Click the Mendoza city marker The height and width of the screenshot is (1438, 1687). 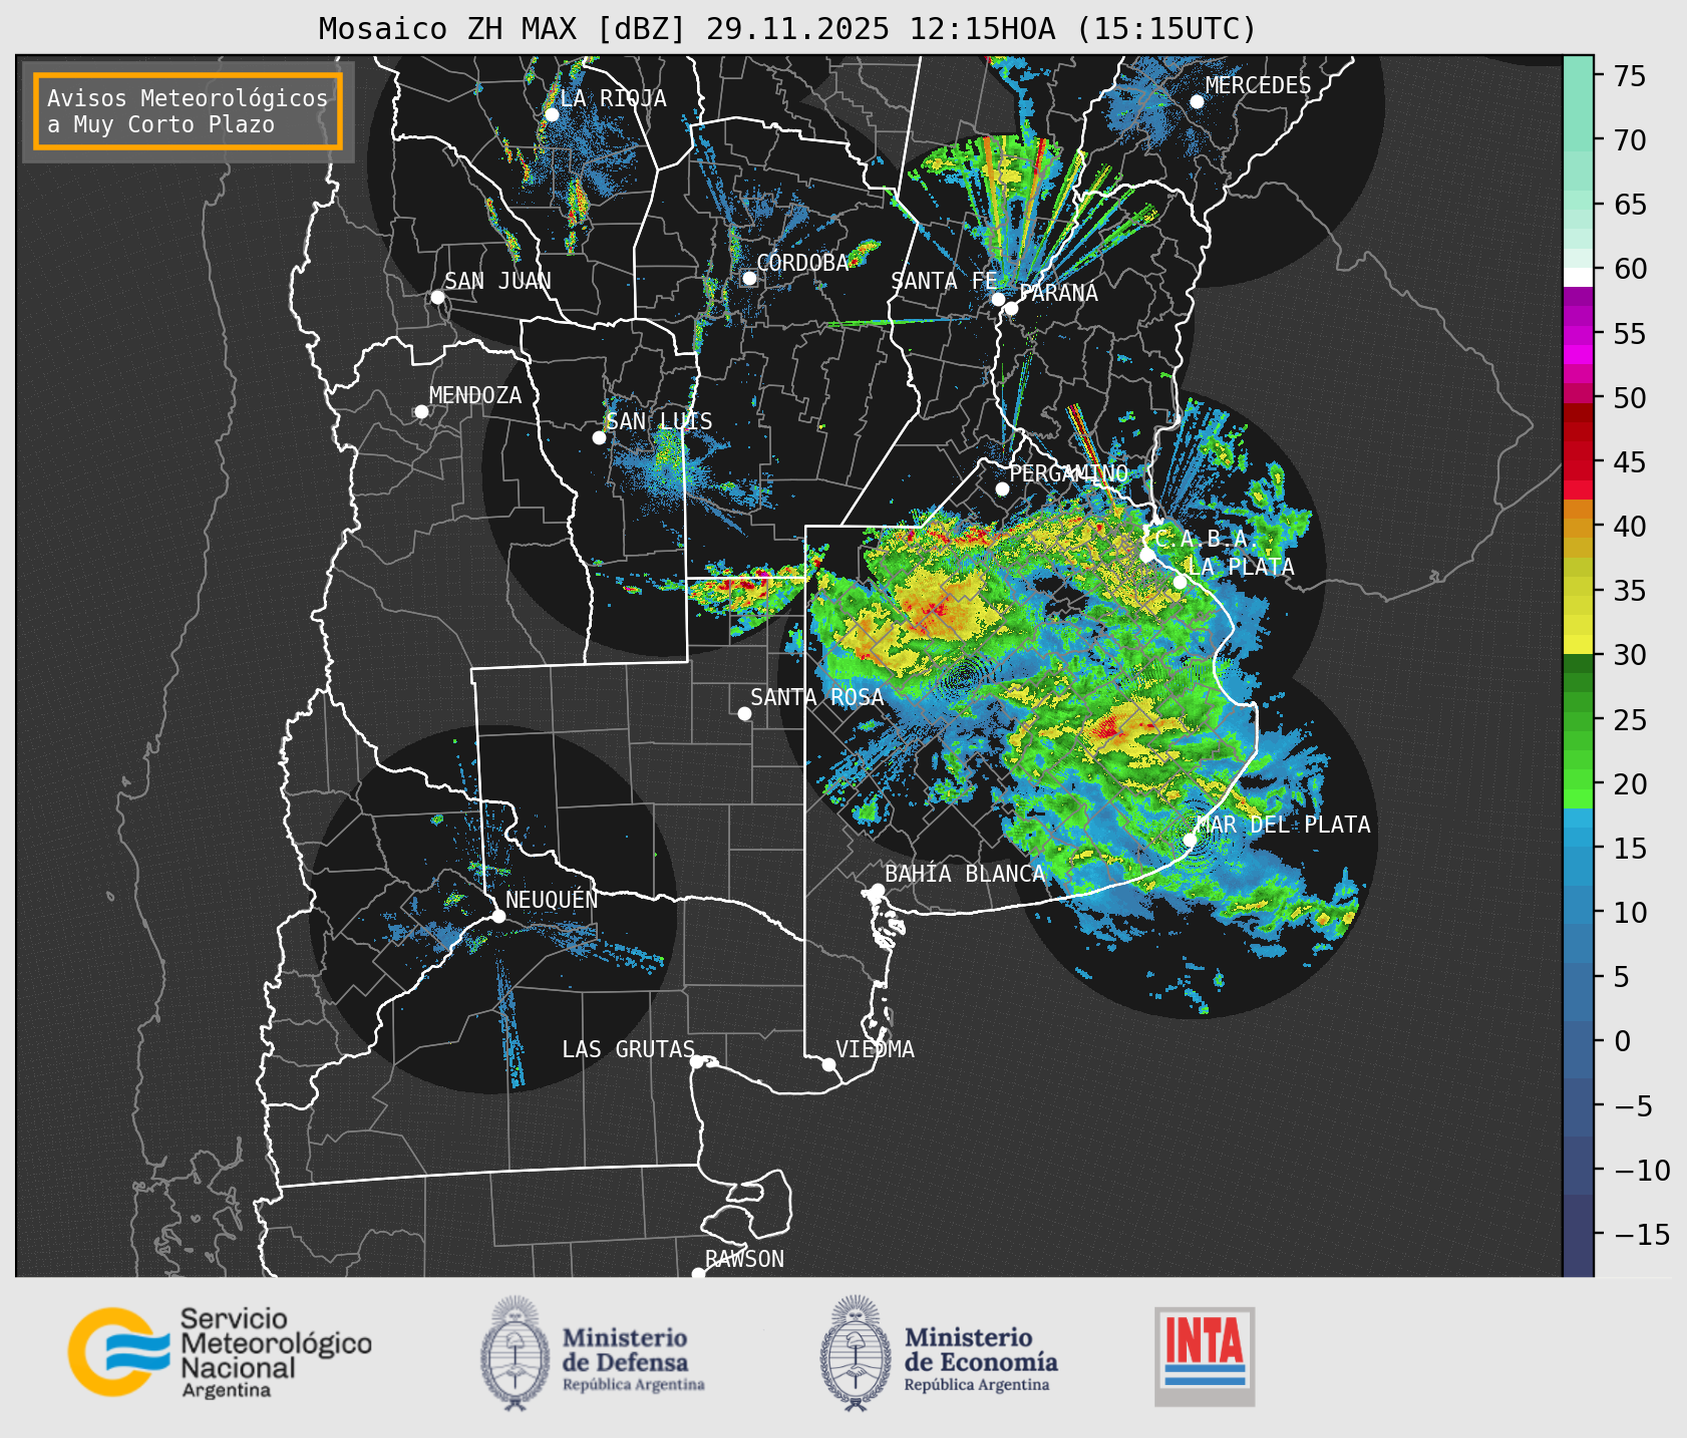pyautogui.click(x=421, y=412)
